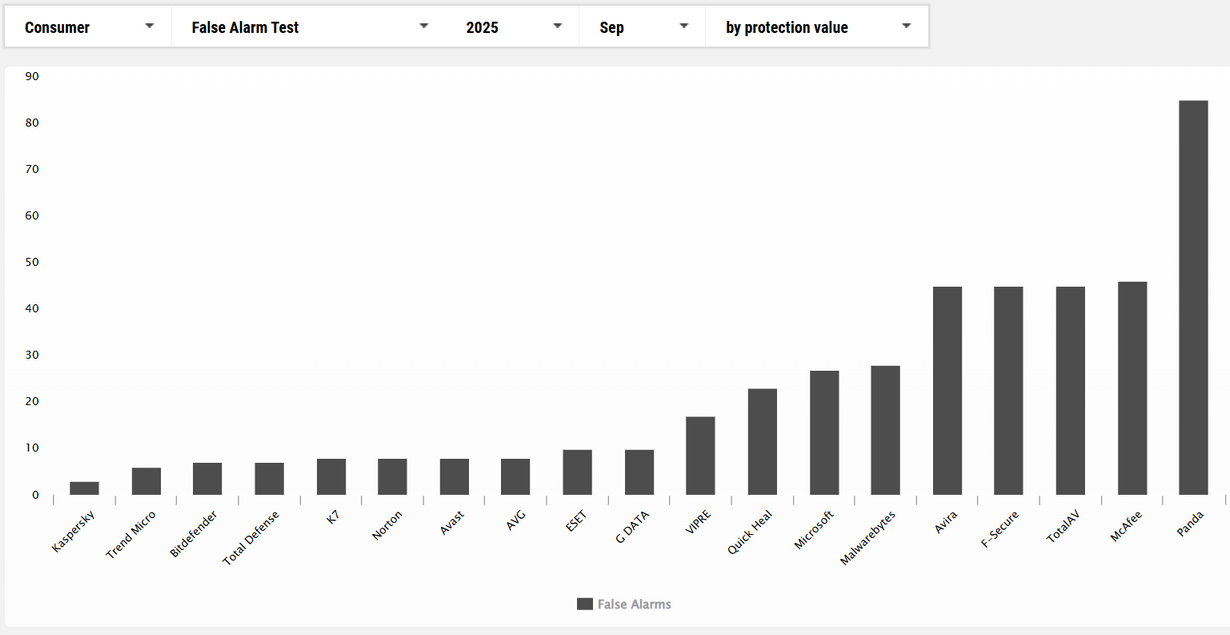This screenshot has height=635, width=1230.
Task: Click the K7 axis label
Action: click(333, 517)
